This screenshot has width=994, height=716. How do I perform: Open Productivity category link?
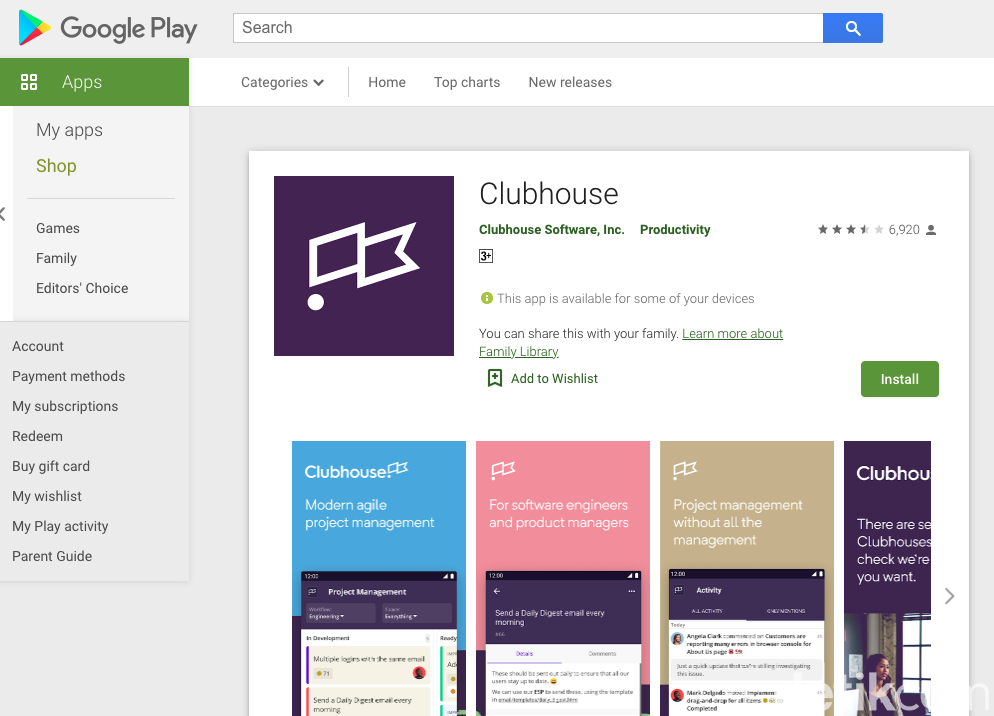coord(675,230)
